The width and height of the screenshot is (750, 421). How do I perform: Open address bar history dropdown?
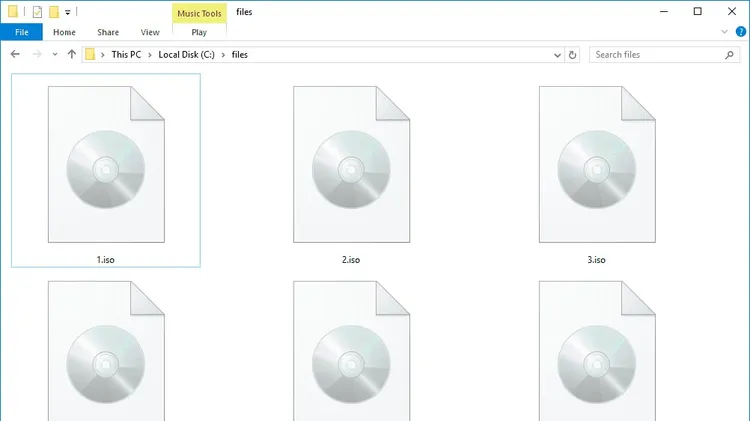coord(557,55)
